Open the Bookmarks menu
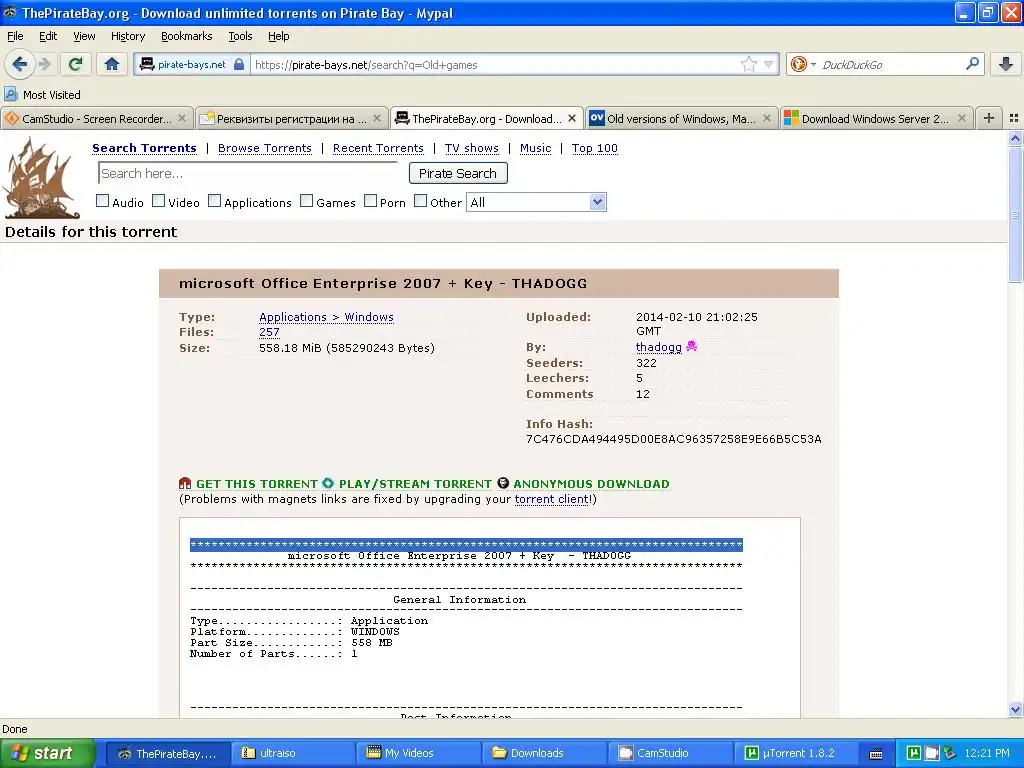 click(x=187, y=36)
